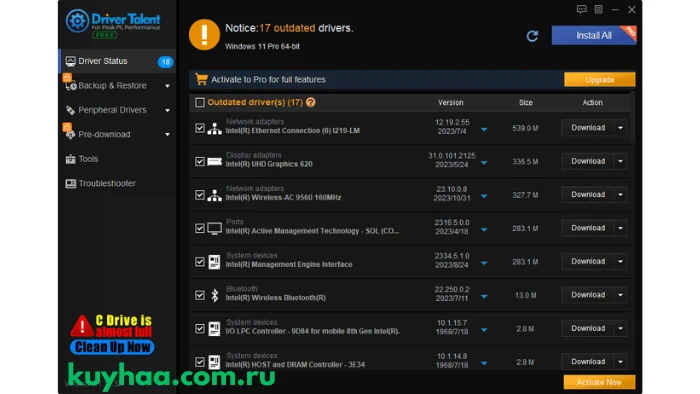Click the Tools toolbox icon in sidebar
The width and height of the screenshot is (700, 394).
click(71, 159)
